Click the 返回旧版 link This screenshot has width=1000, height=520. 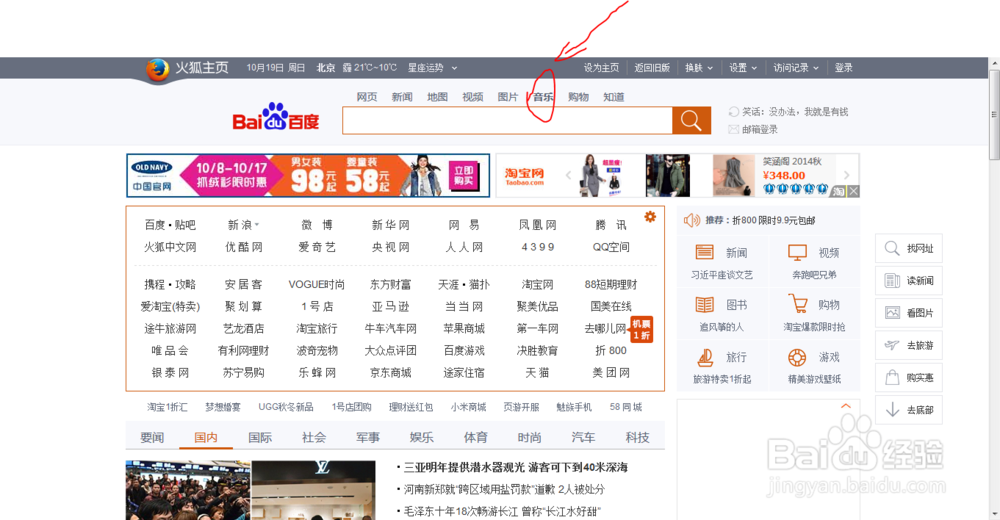(x=652, y=68)
